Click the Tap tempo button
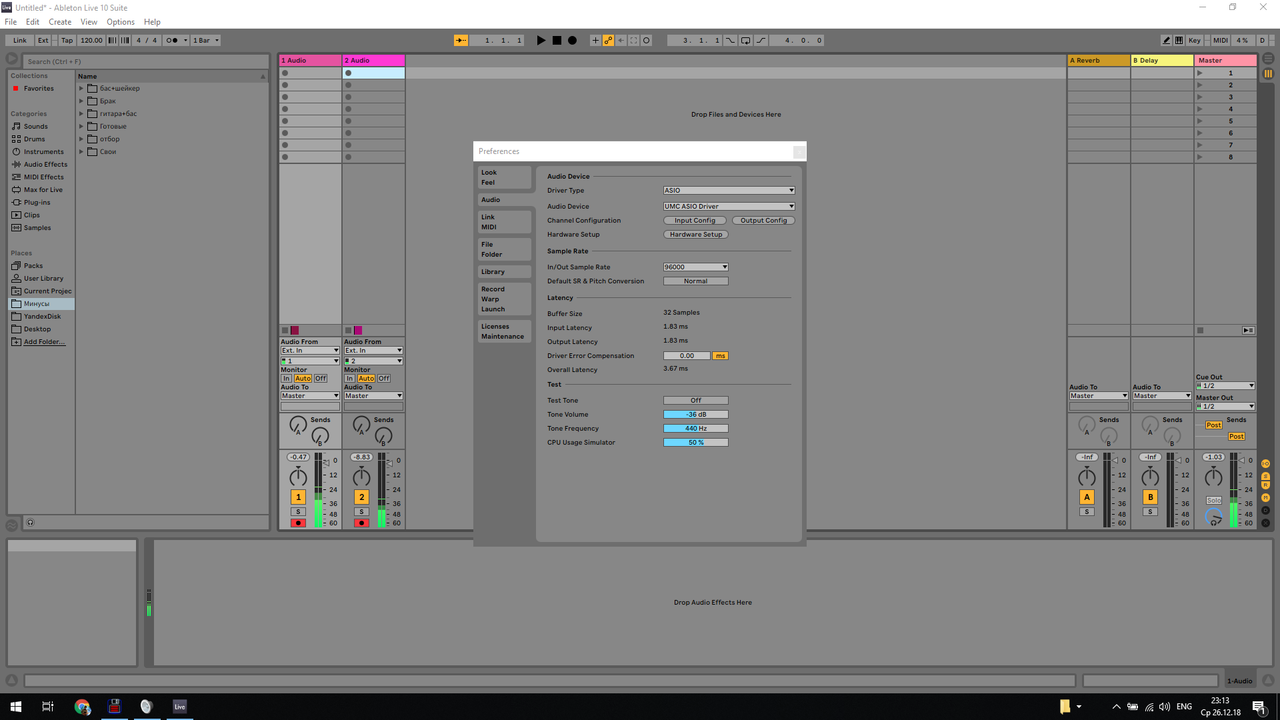The image size is (1280, 720). point(67,40)
